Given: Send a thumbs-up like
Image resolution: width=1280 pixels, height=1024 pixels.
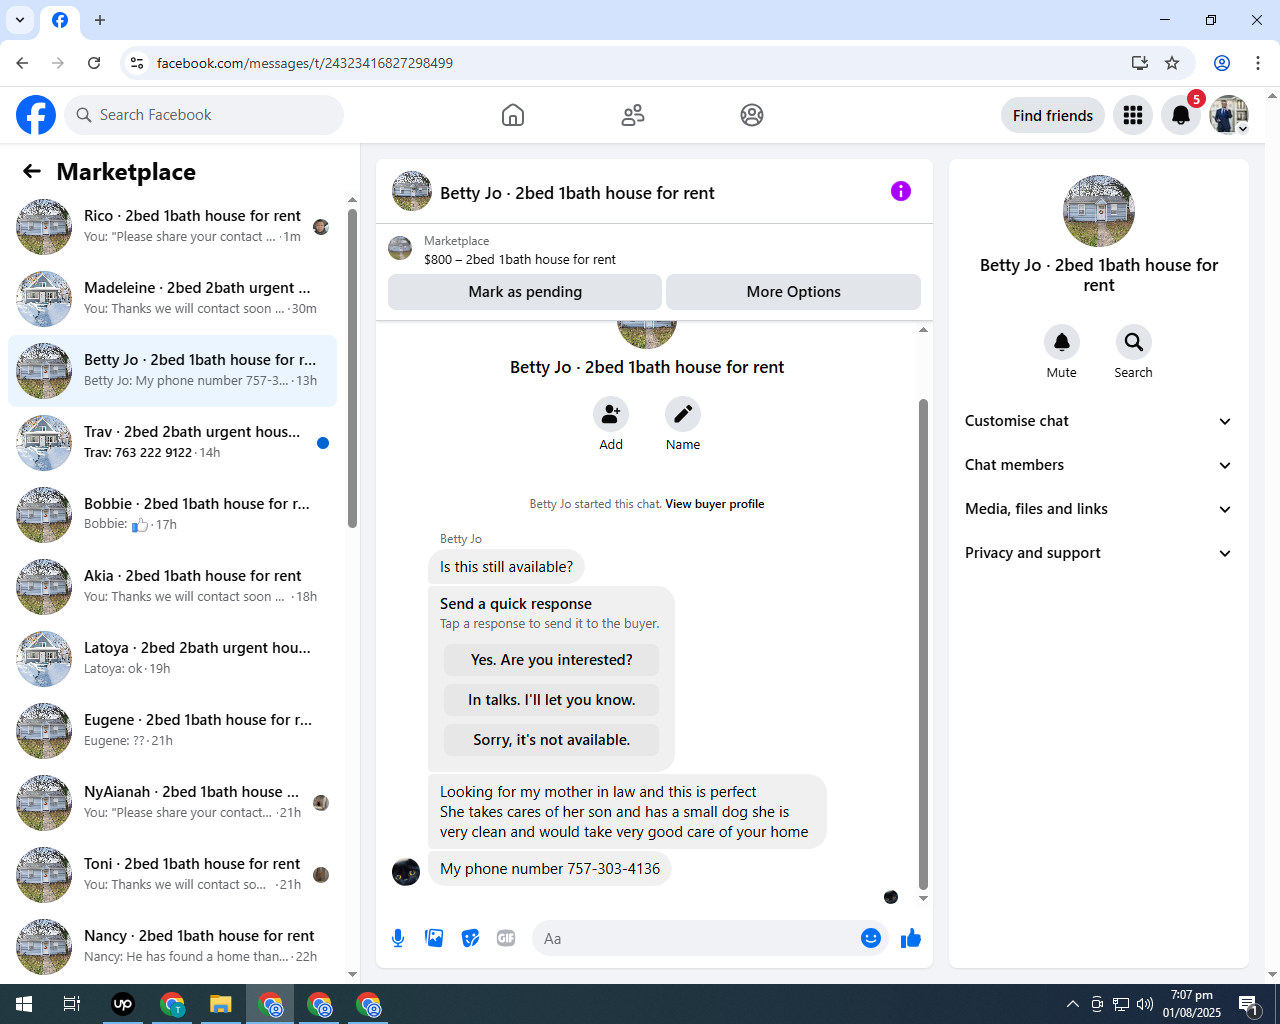Looking at the screenshot, I should click(x=911, y=938).
